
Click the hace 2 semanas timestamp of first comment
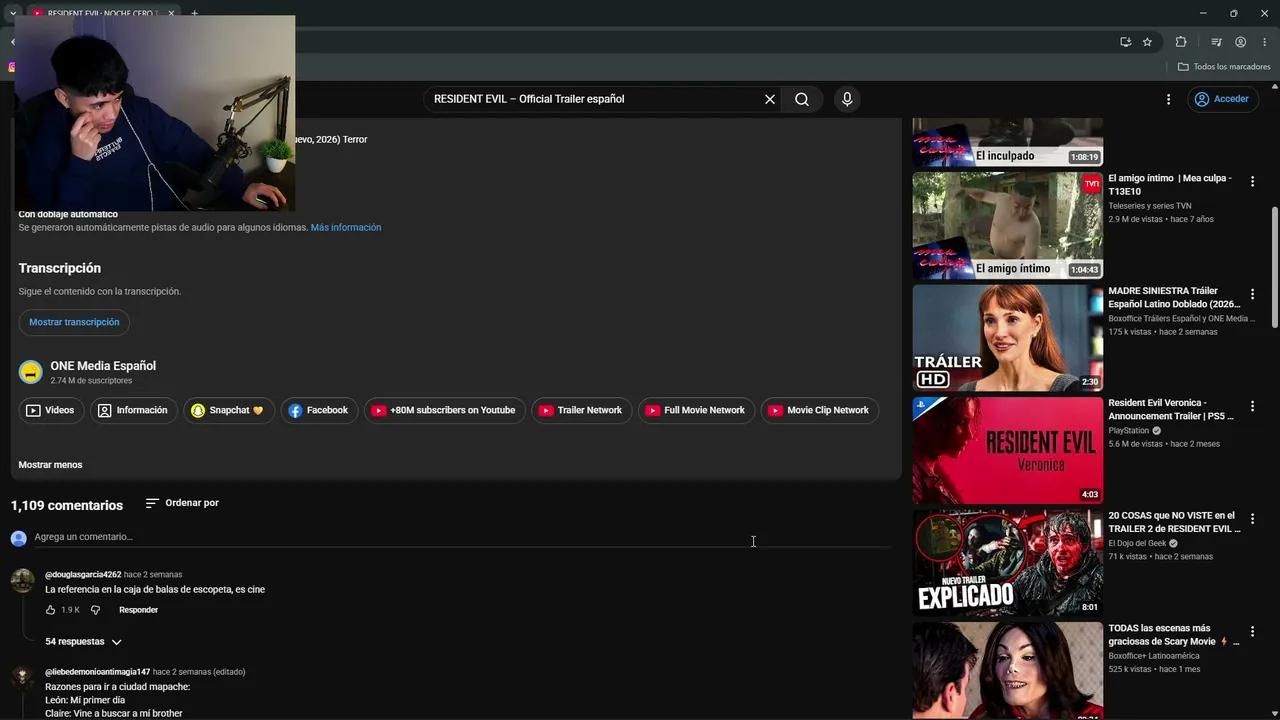(x=153, y=575)
